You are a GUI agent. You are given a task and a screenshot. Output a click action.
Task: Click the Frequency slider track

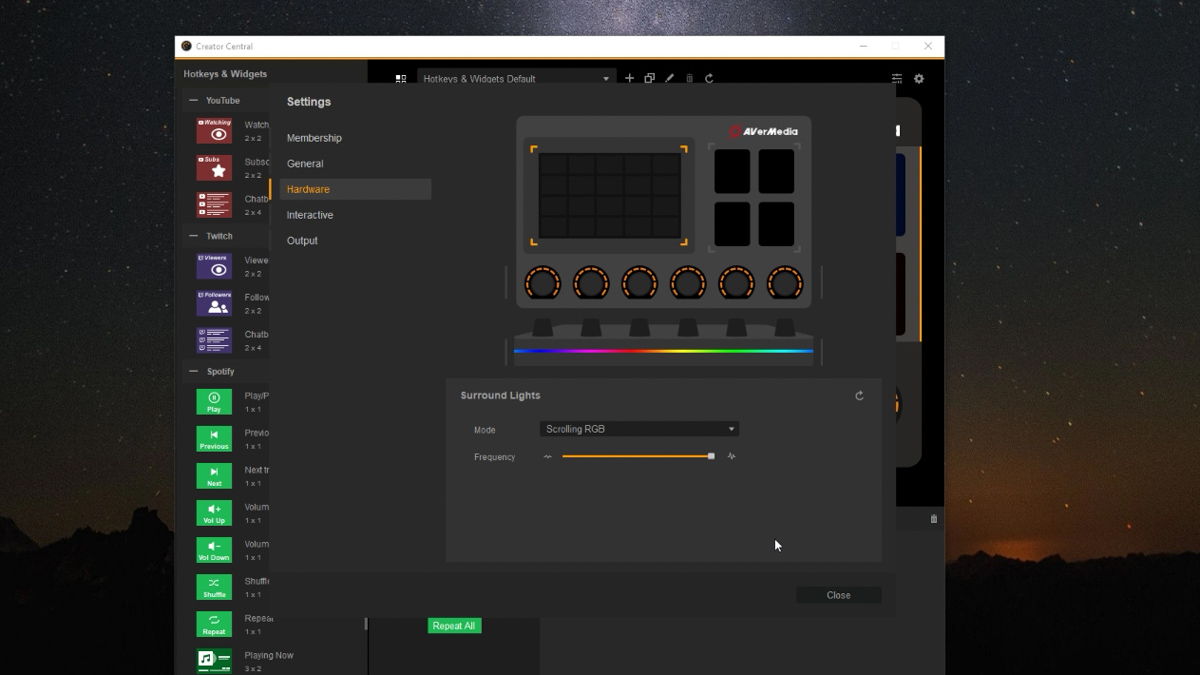pyautogui.click(x=638, y=456)
